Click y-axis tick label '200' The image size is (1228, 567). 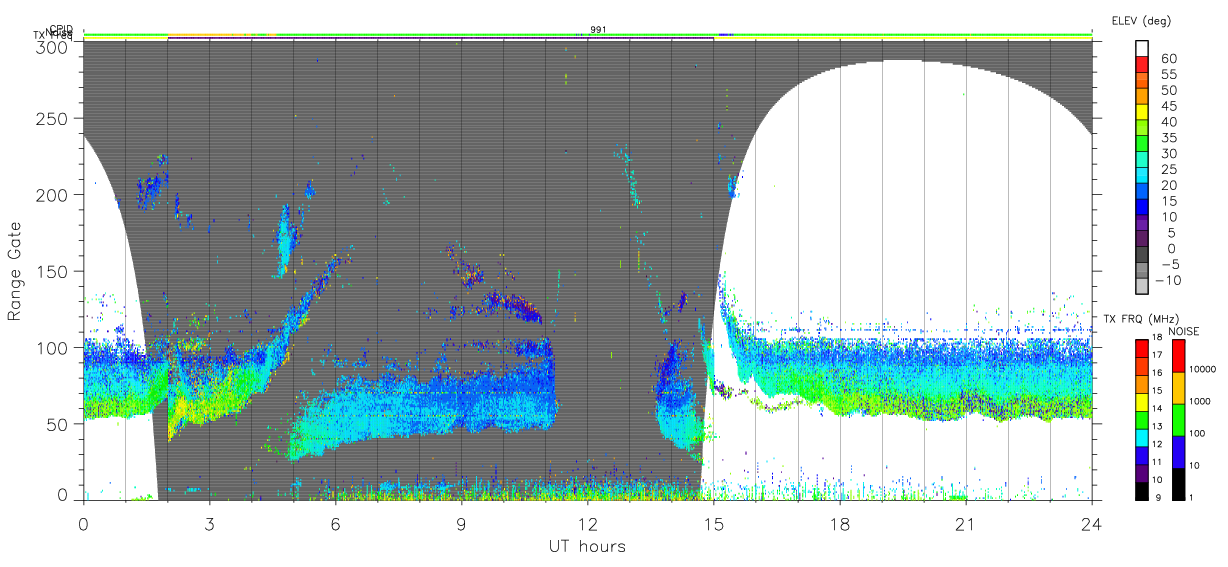click(x=53, y=195)
